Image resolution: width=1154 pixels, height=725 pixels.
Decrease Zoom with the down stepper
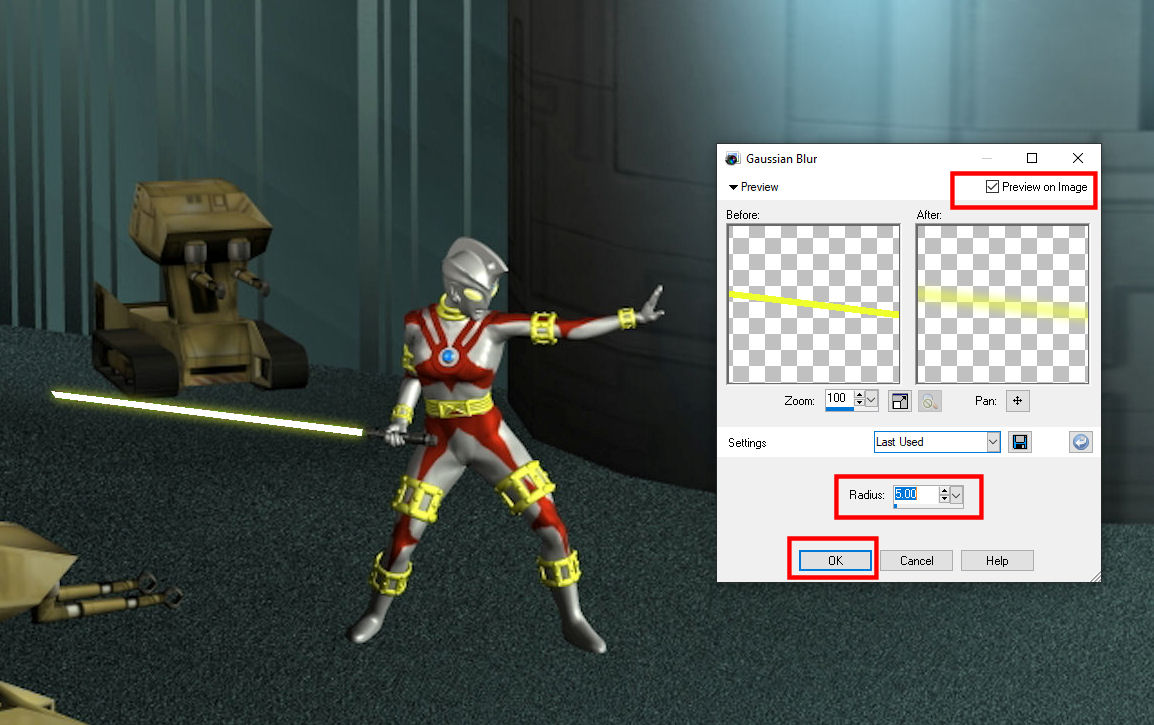pos(859,403)
